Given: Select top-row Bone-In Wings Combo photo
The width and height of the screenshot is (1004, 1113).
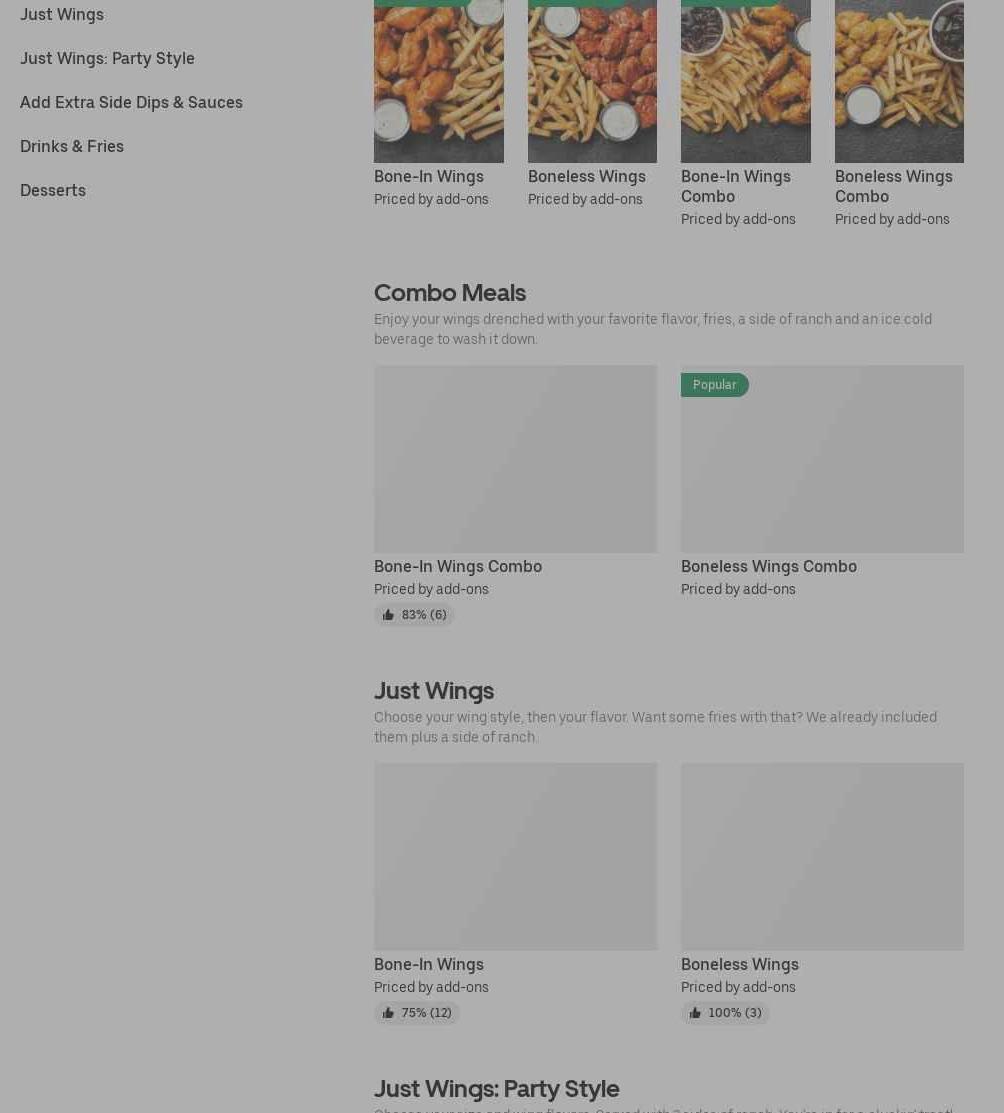Looking at the screenshot, I should tap(746, 81).
